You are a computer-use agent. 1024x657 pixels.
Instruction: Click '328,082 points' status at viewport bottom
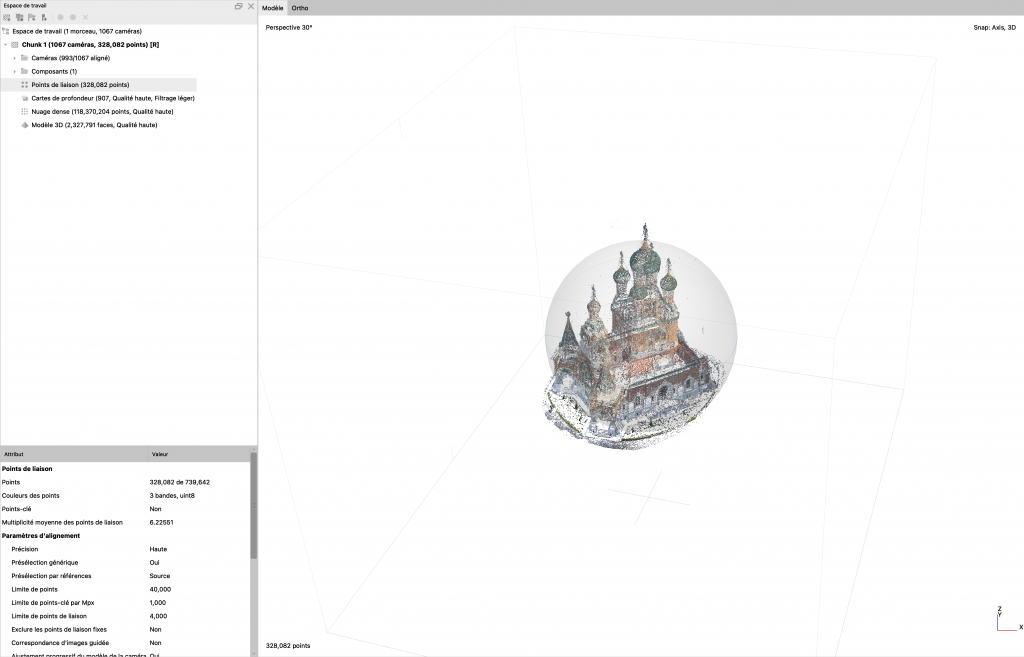[288, 646]
